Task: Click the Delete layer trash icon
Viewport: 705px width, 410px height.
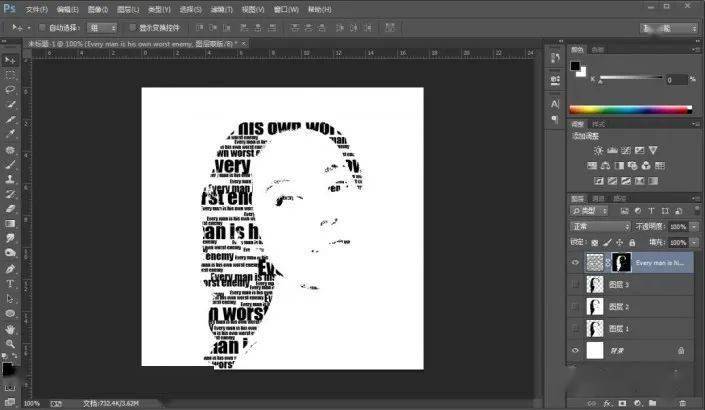Action: pyautogui.click(x=683, y=403)
